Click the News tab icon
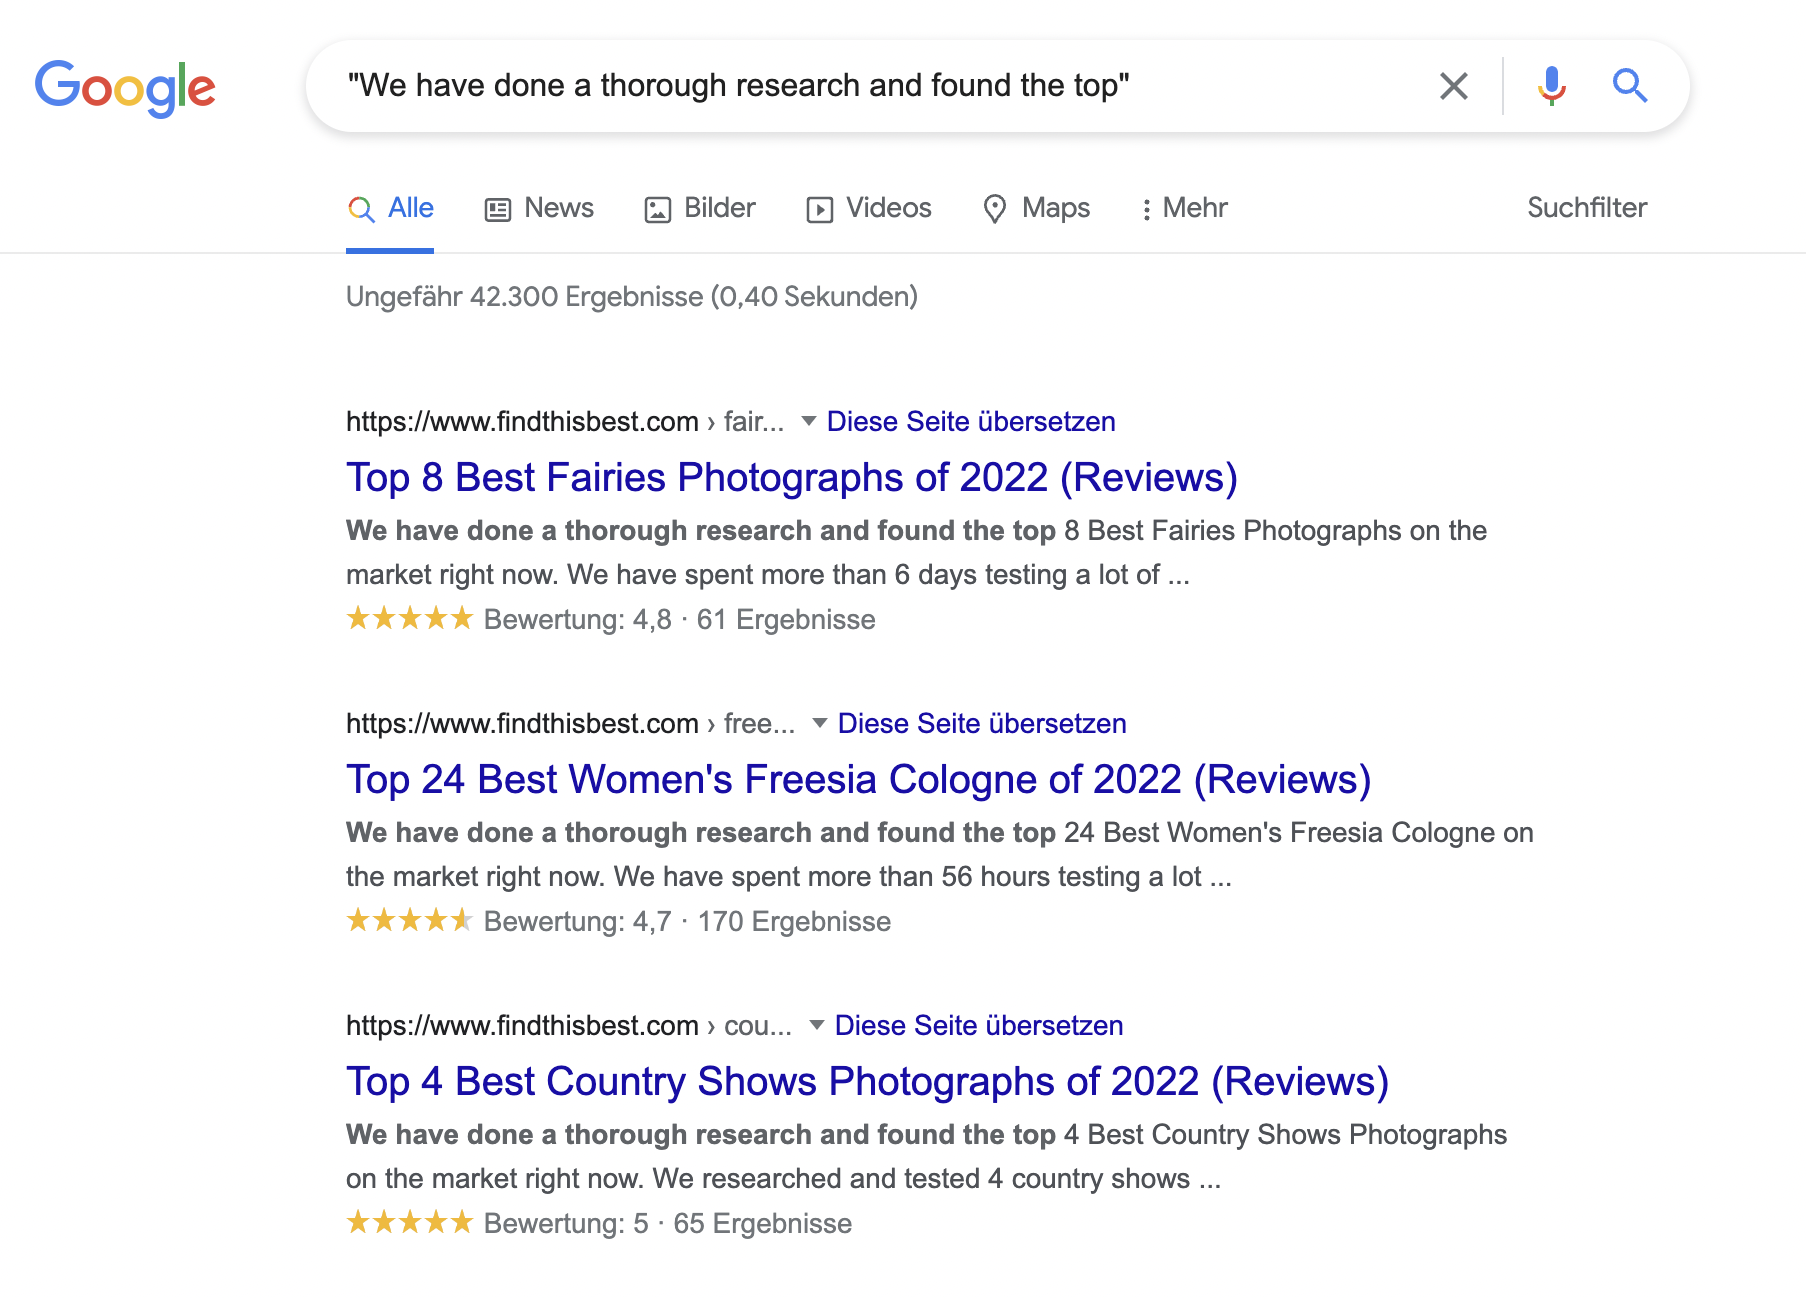The height and width of the screenshot is (1298, 1806). 497,209
